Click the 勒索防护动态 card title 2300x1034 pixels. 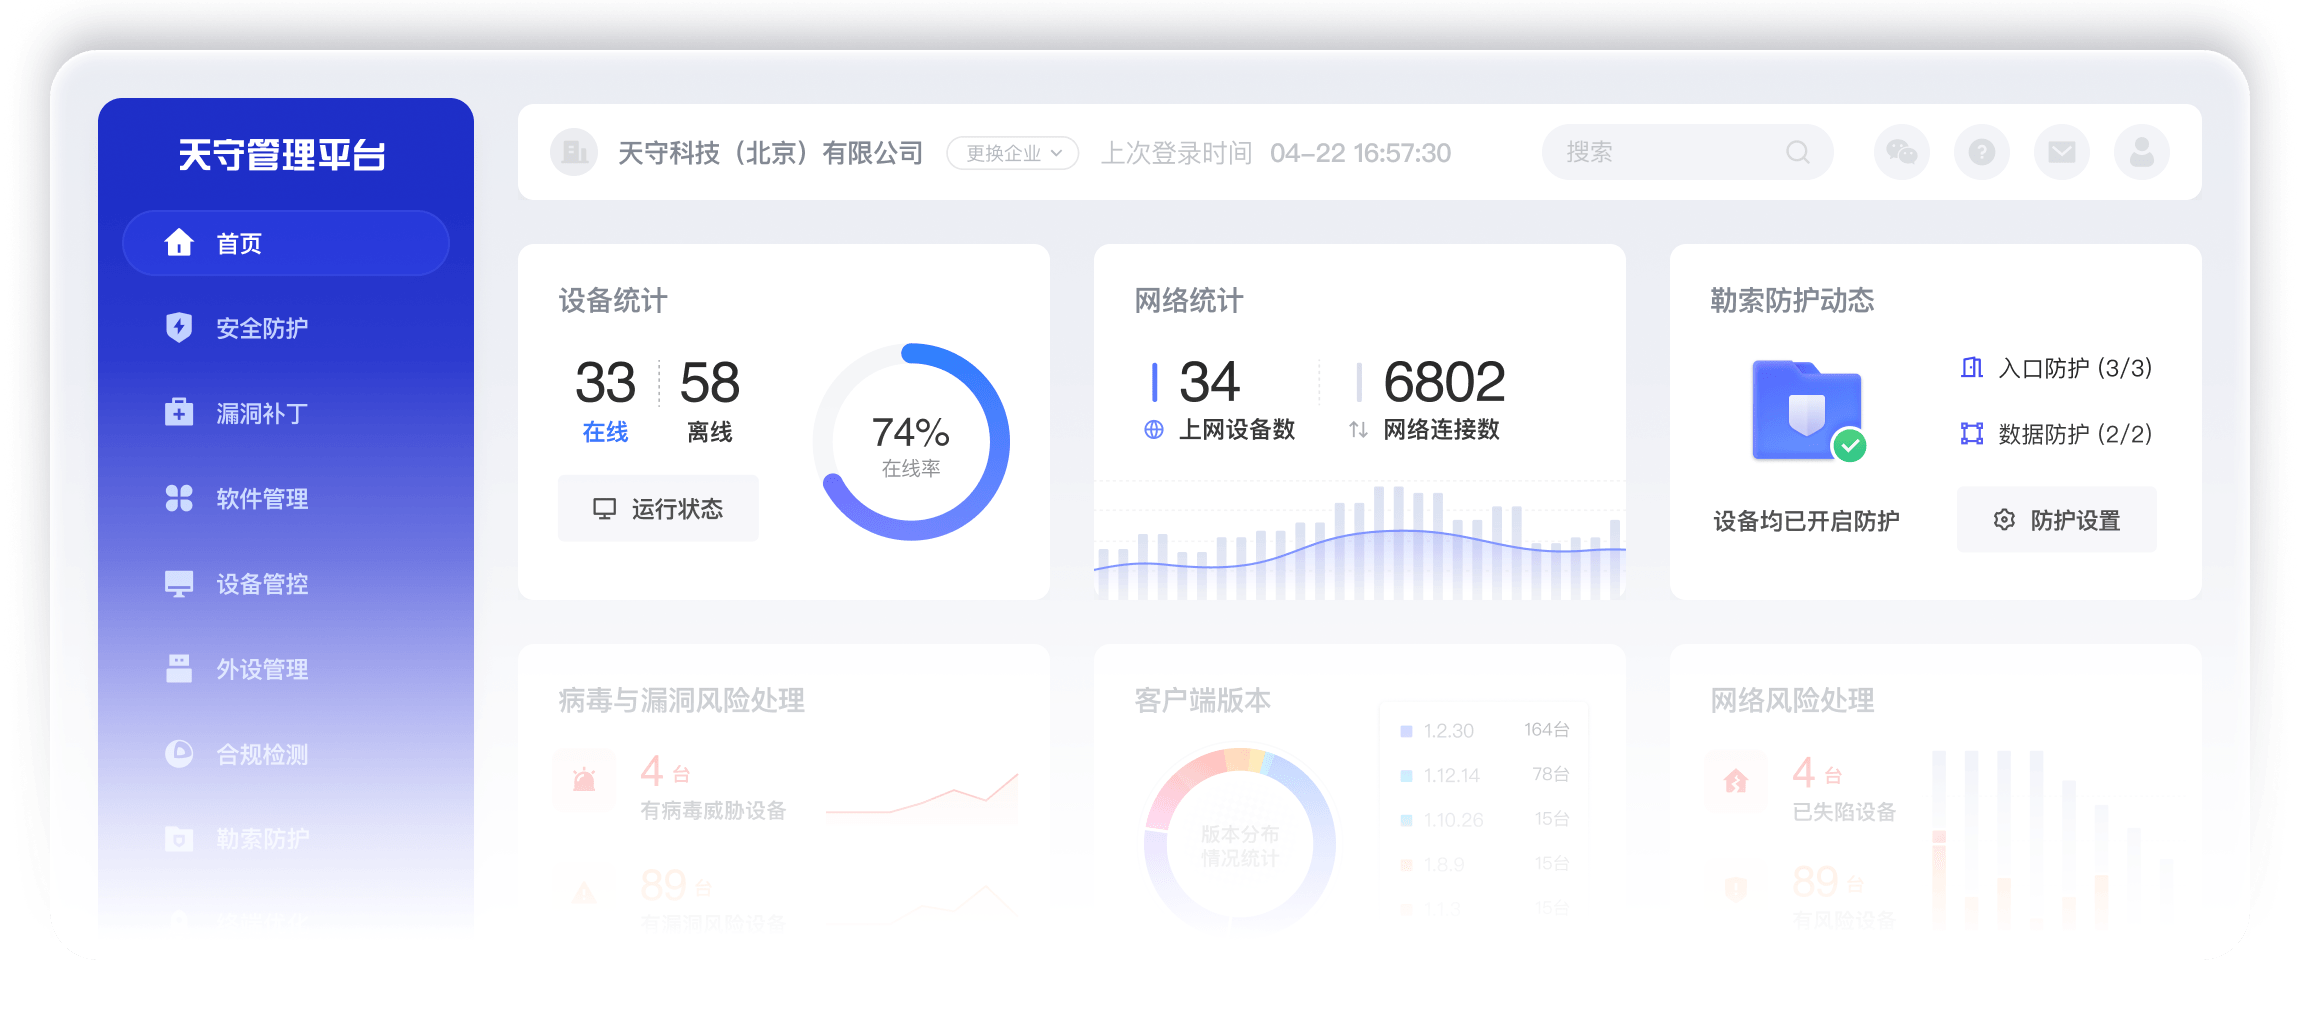pos(1792,300)
